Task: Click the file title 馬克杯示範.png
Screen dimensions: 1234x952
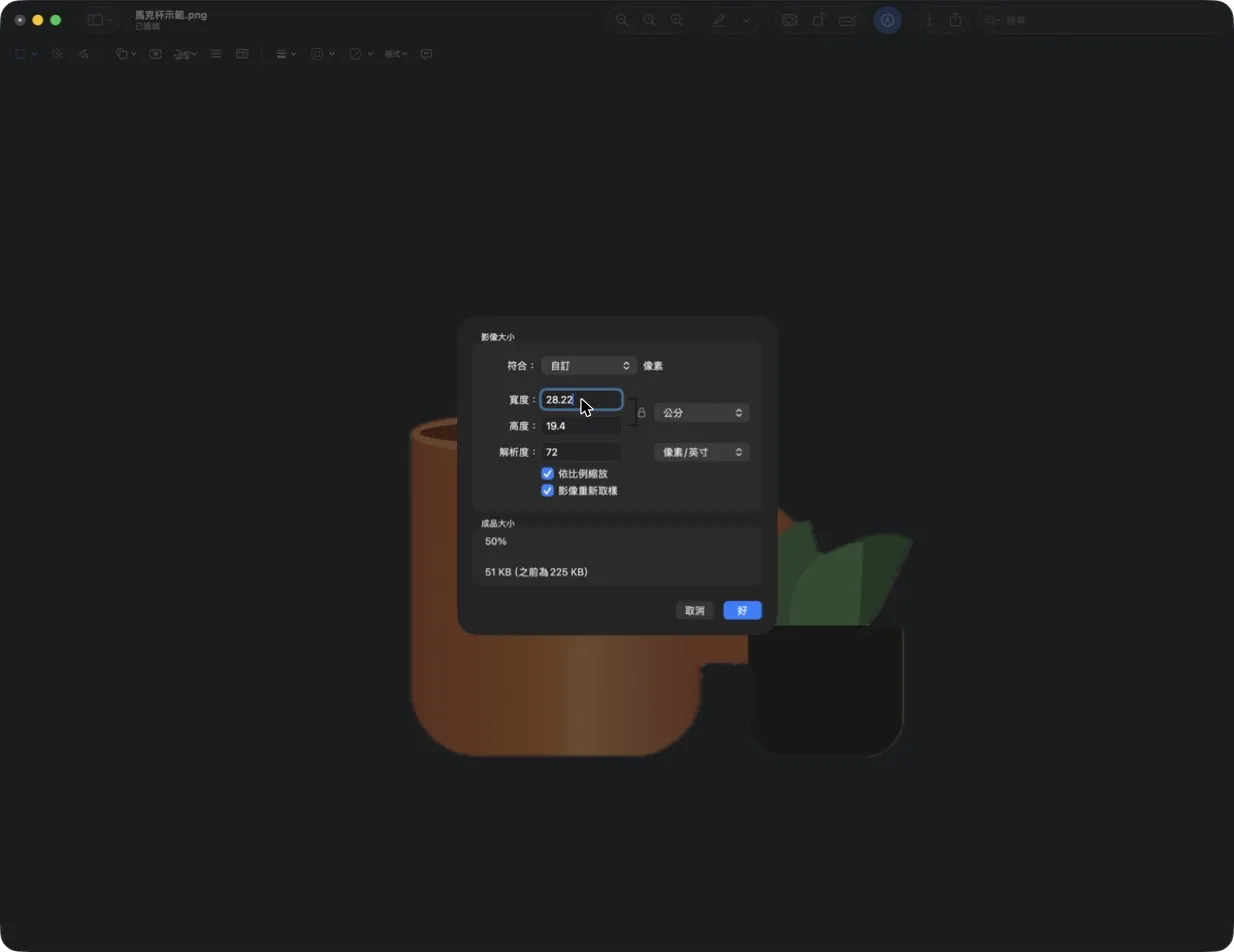Action: pos(171,15)
